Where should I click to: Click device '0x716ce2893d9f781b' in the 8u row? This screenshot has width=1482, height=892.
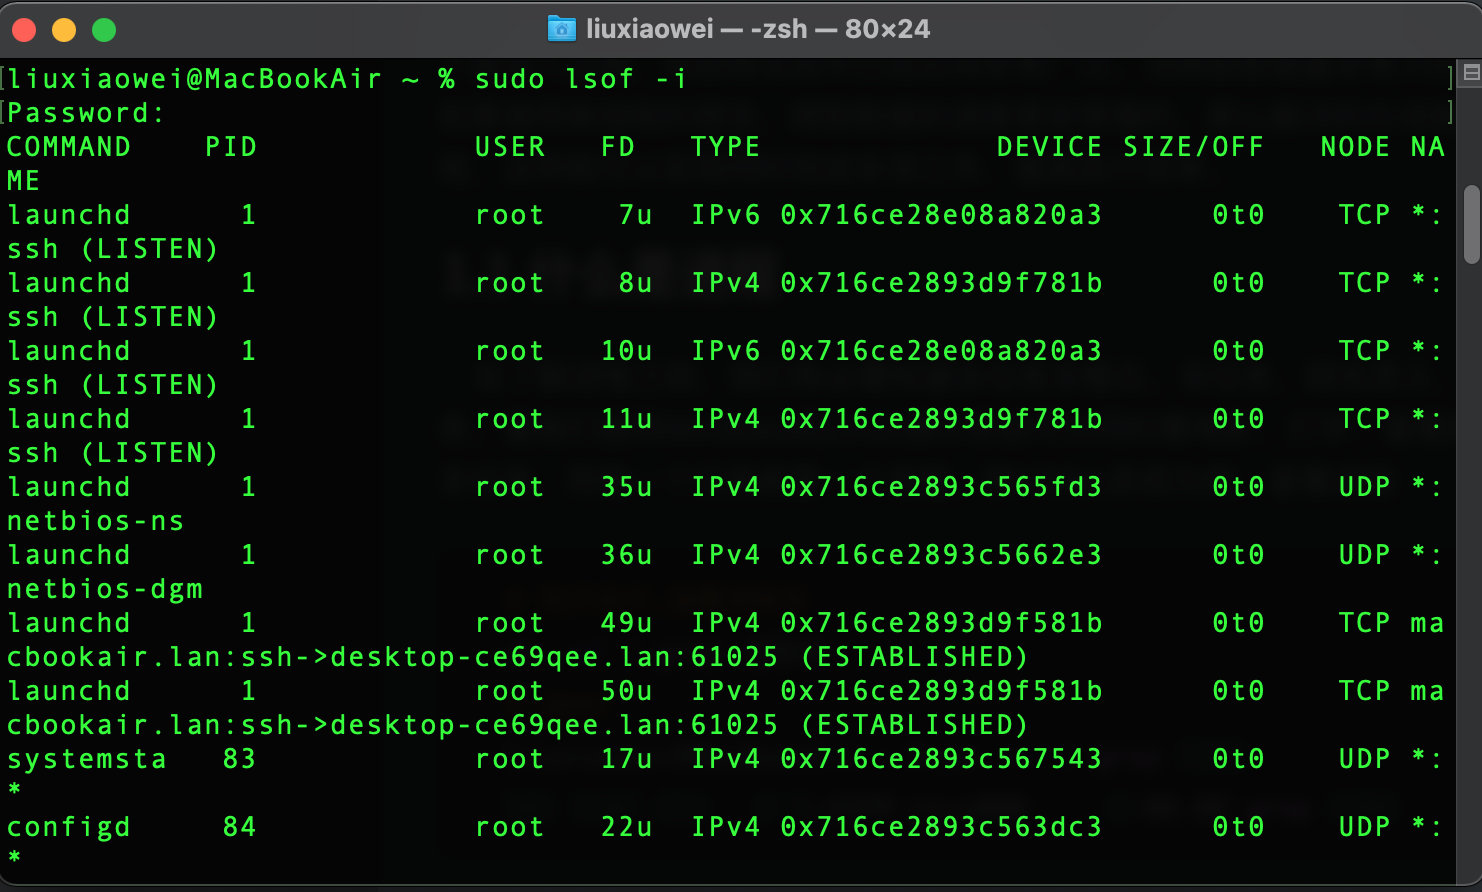coord(941,283)
